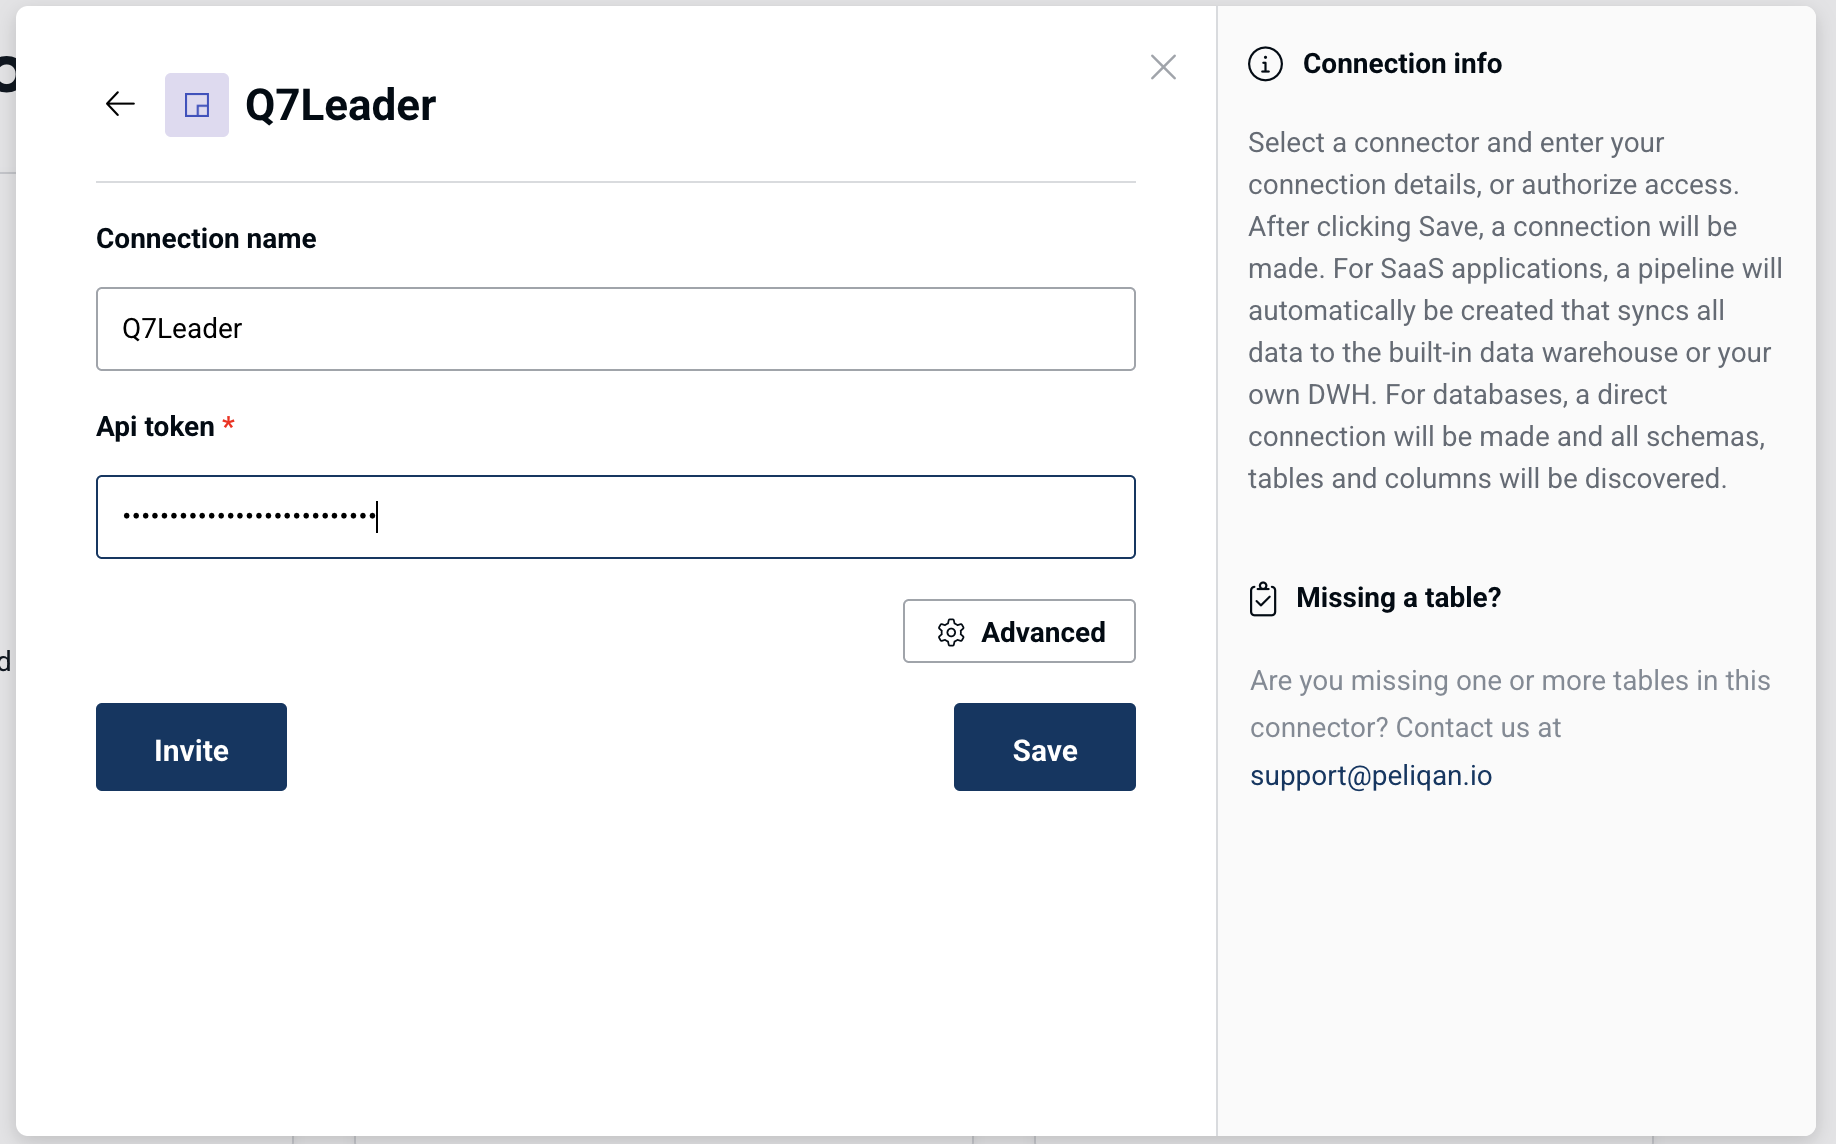1836x1144 pixels.
Task: Go back using the left arrow icon
Action: 120,104
